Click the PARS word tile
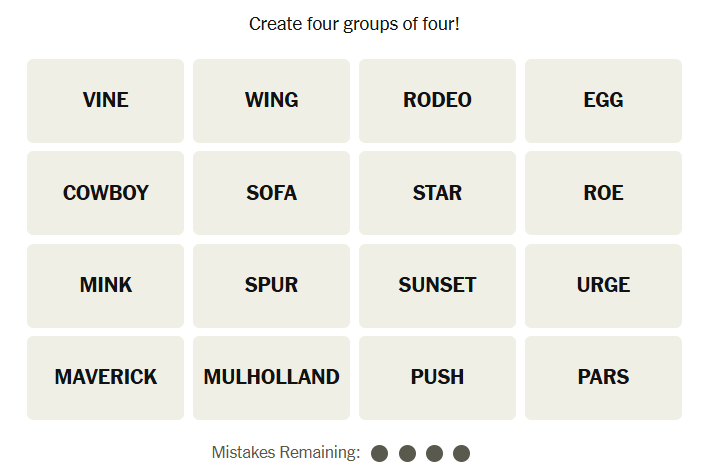This screenshot has height=475, width=705. click(603, 377)
